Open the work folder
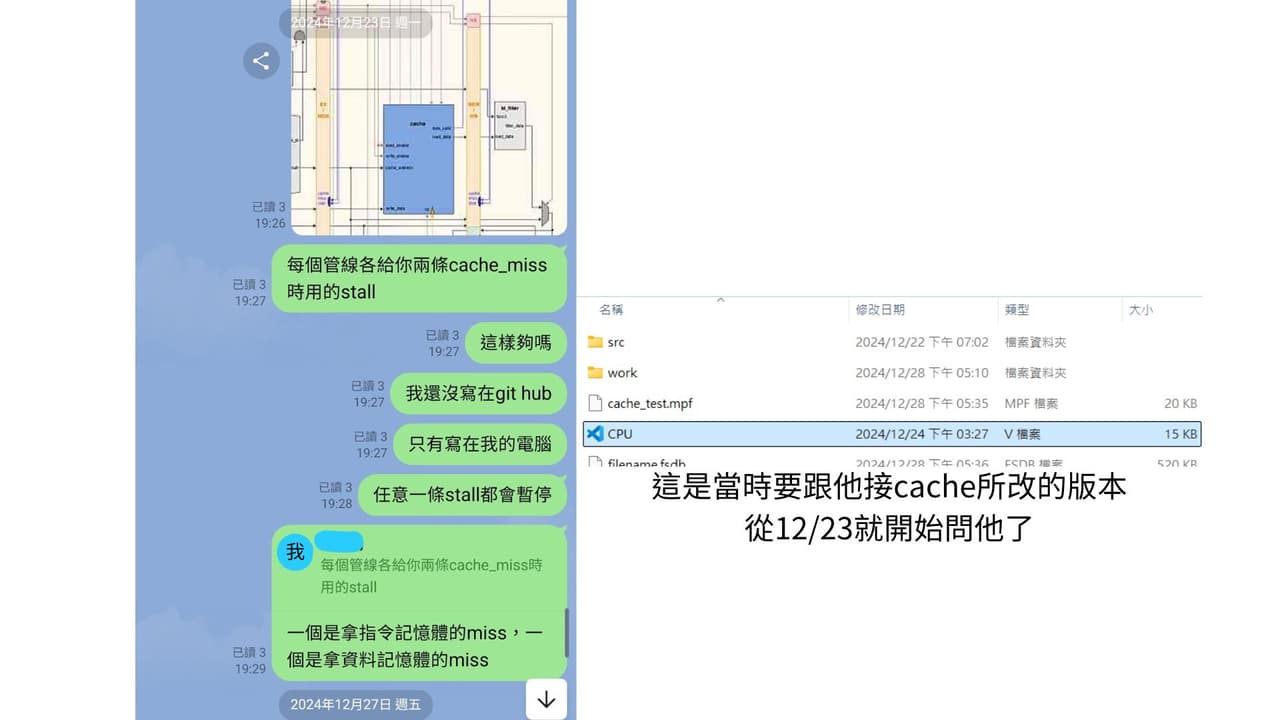Viewport: 1280px width, 720px height. [619, 372]
